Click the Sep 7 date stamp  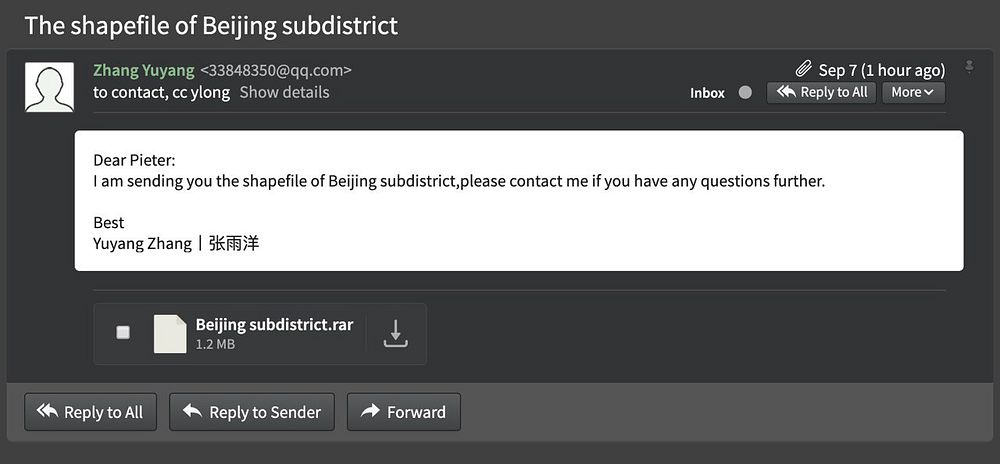881,69
